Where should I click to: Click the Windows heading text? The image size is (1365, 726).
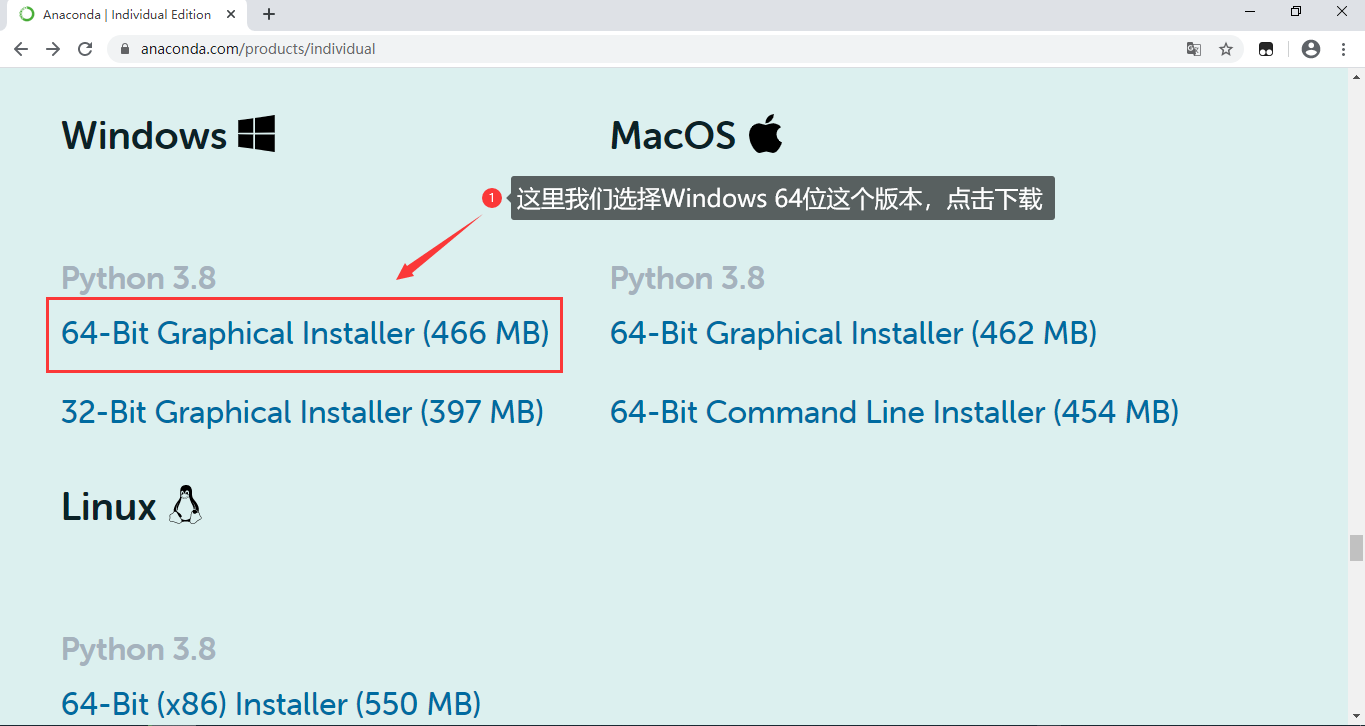click(144, 135)
